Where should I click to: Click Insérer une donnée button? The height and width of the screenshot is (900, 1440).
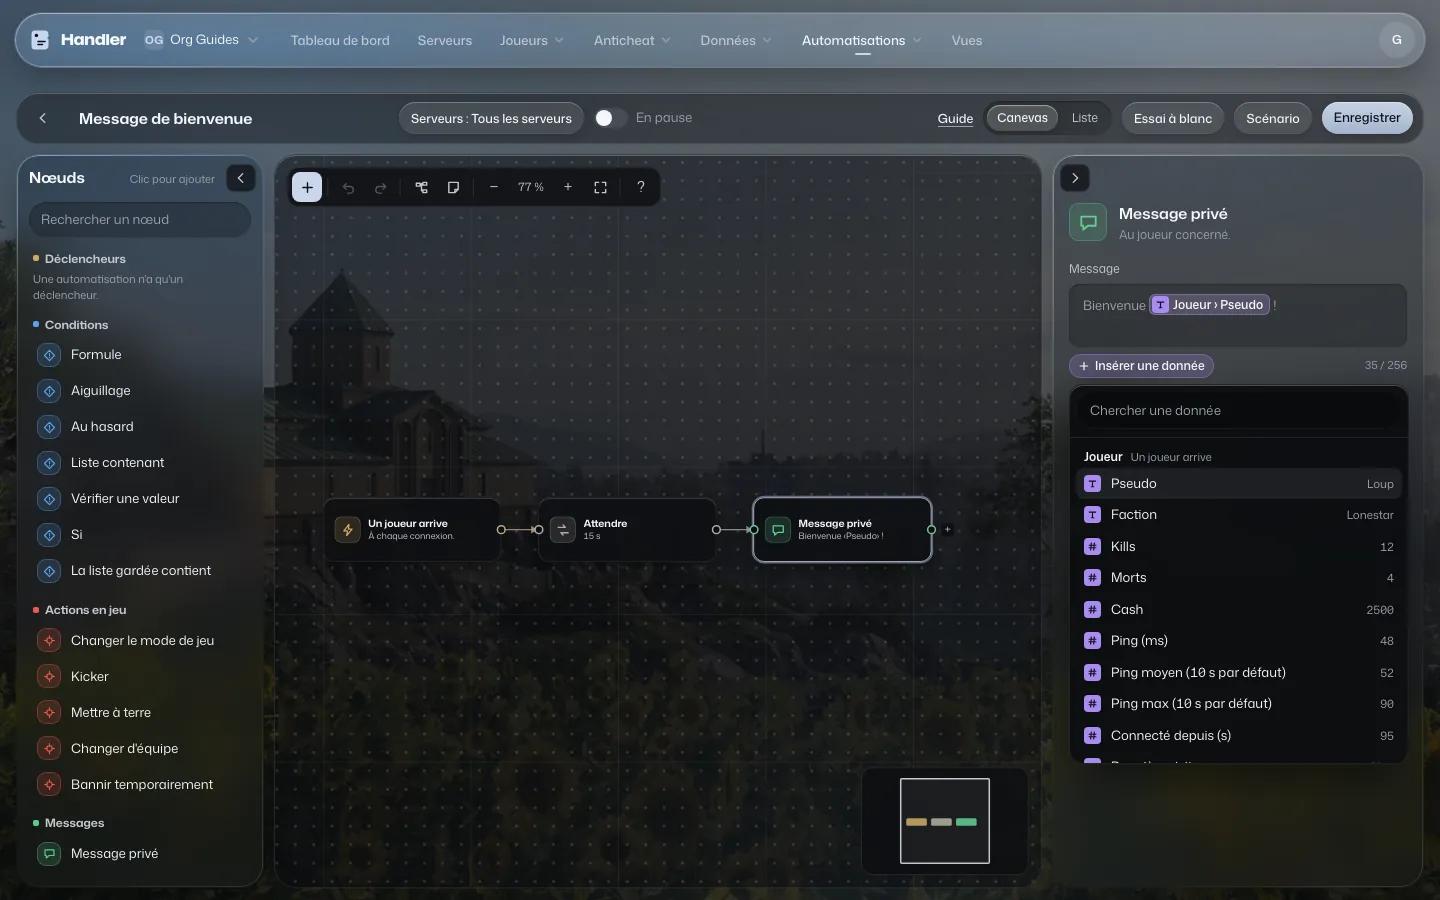click(x=1141, y=366)
